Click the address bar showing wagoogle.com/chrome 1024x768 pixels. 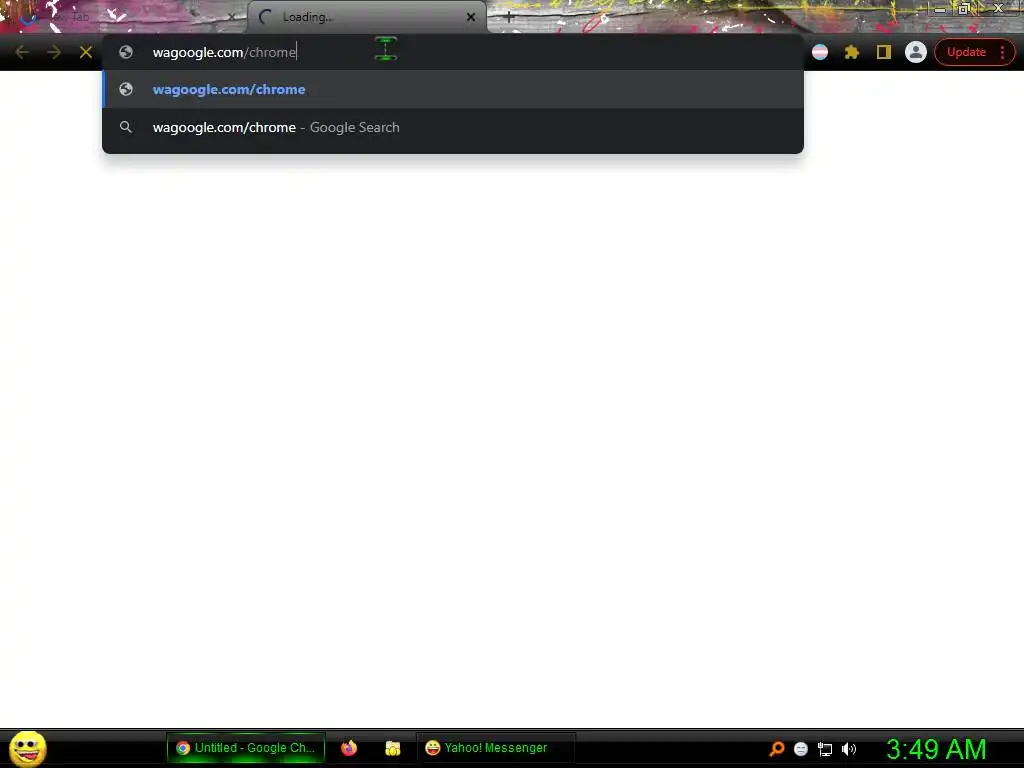453,52
